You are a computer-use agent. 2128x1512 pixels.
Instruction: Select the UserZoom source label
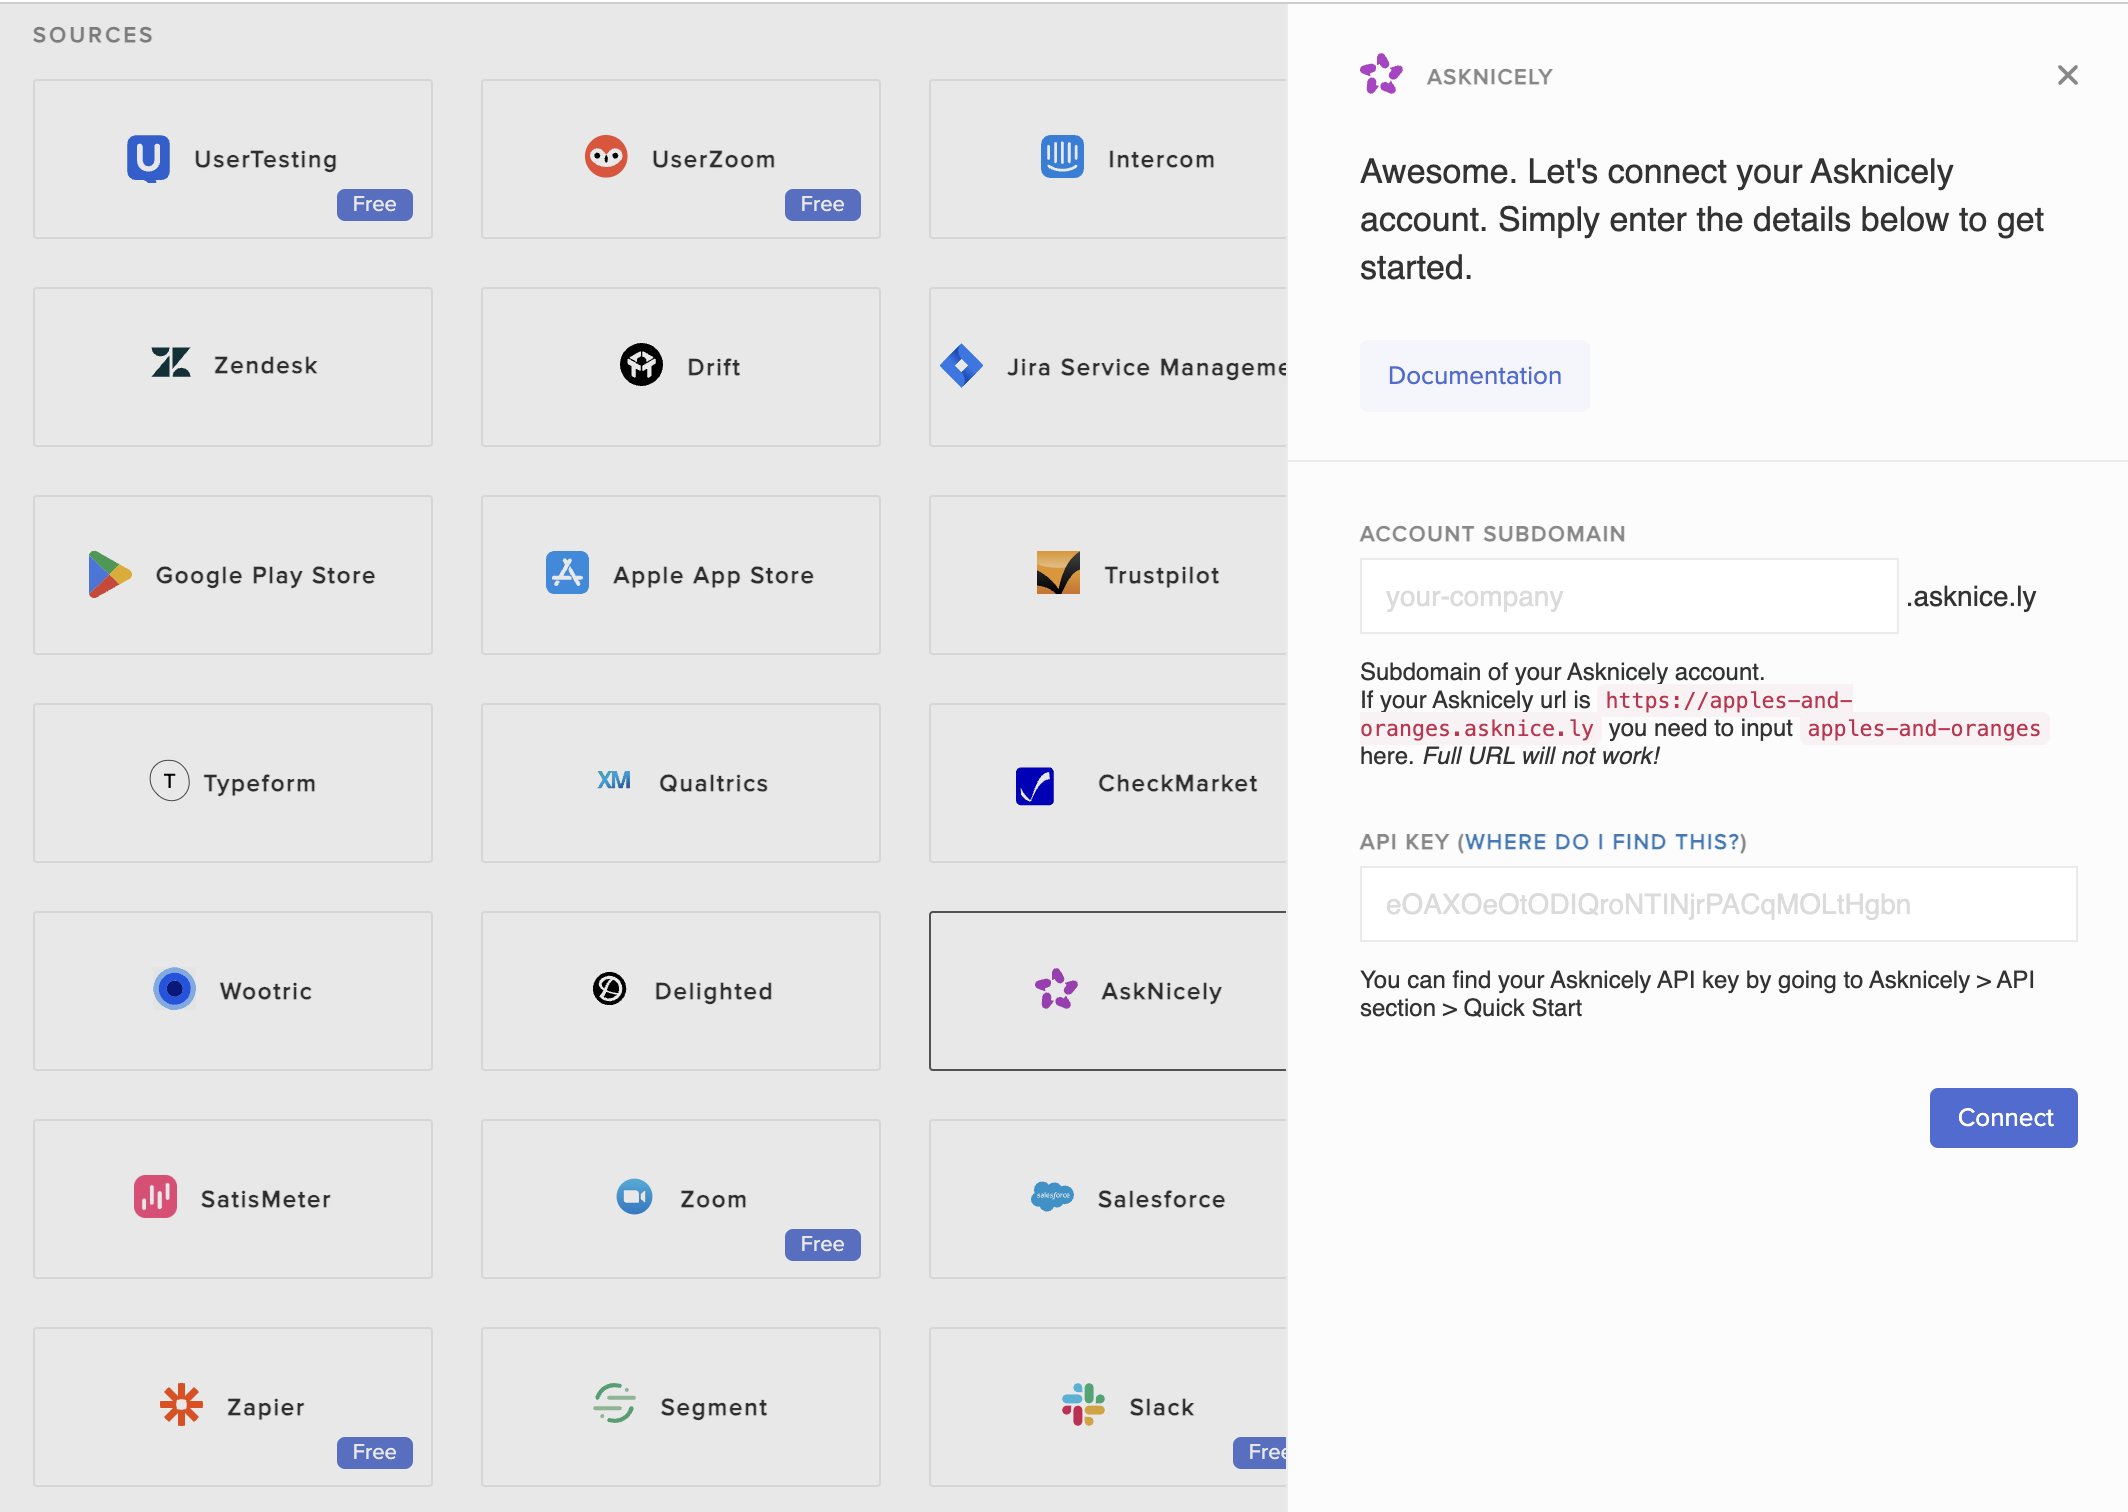713,159
